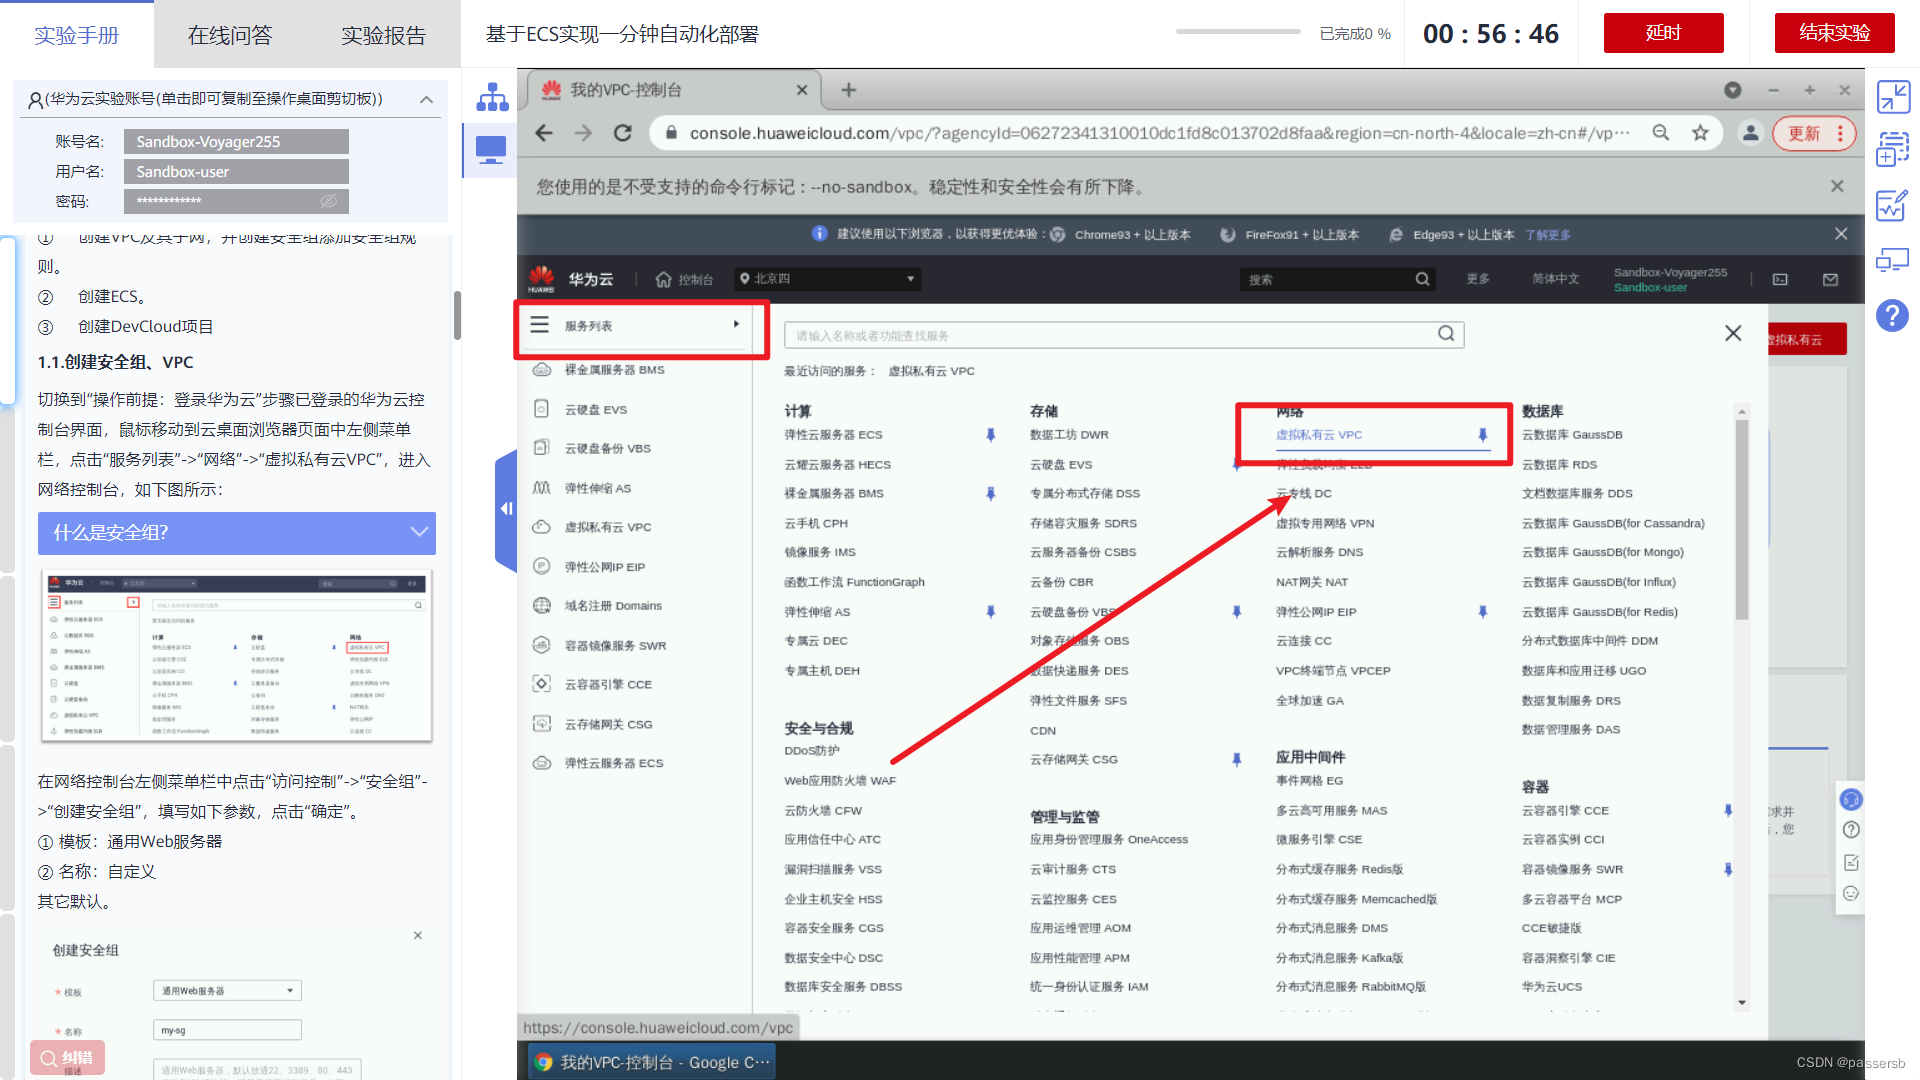Open the network topology icon in lab sidebar
This screenshot has height=1080, width=1920.
coord(492,97)
